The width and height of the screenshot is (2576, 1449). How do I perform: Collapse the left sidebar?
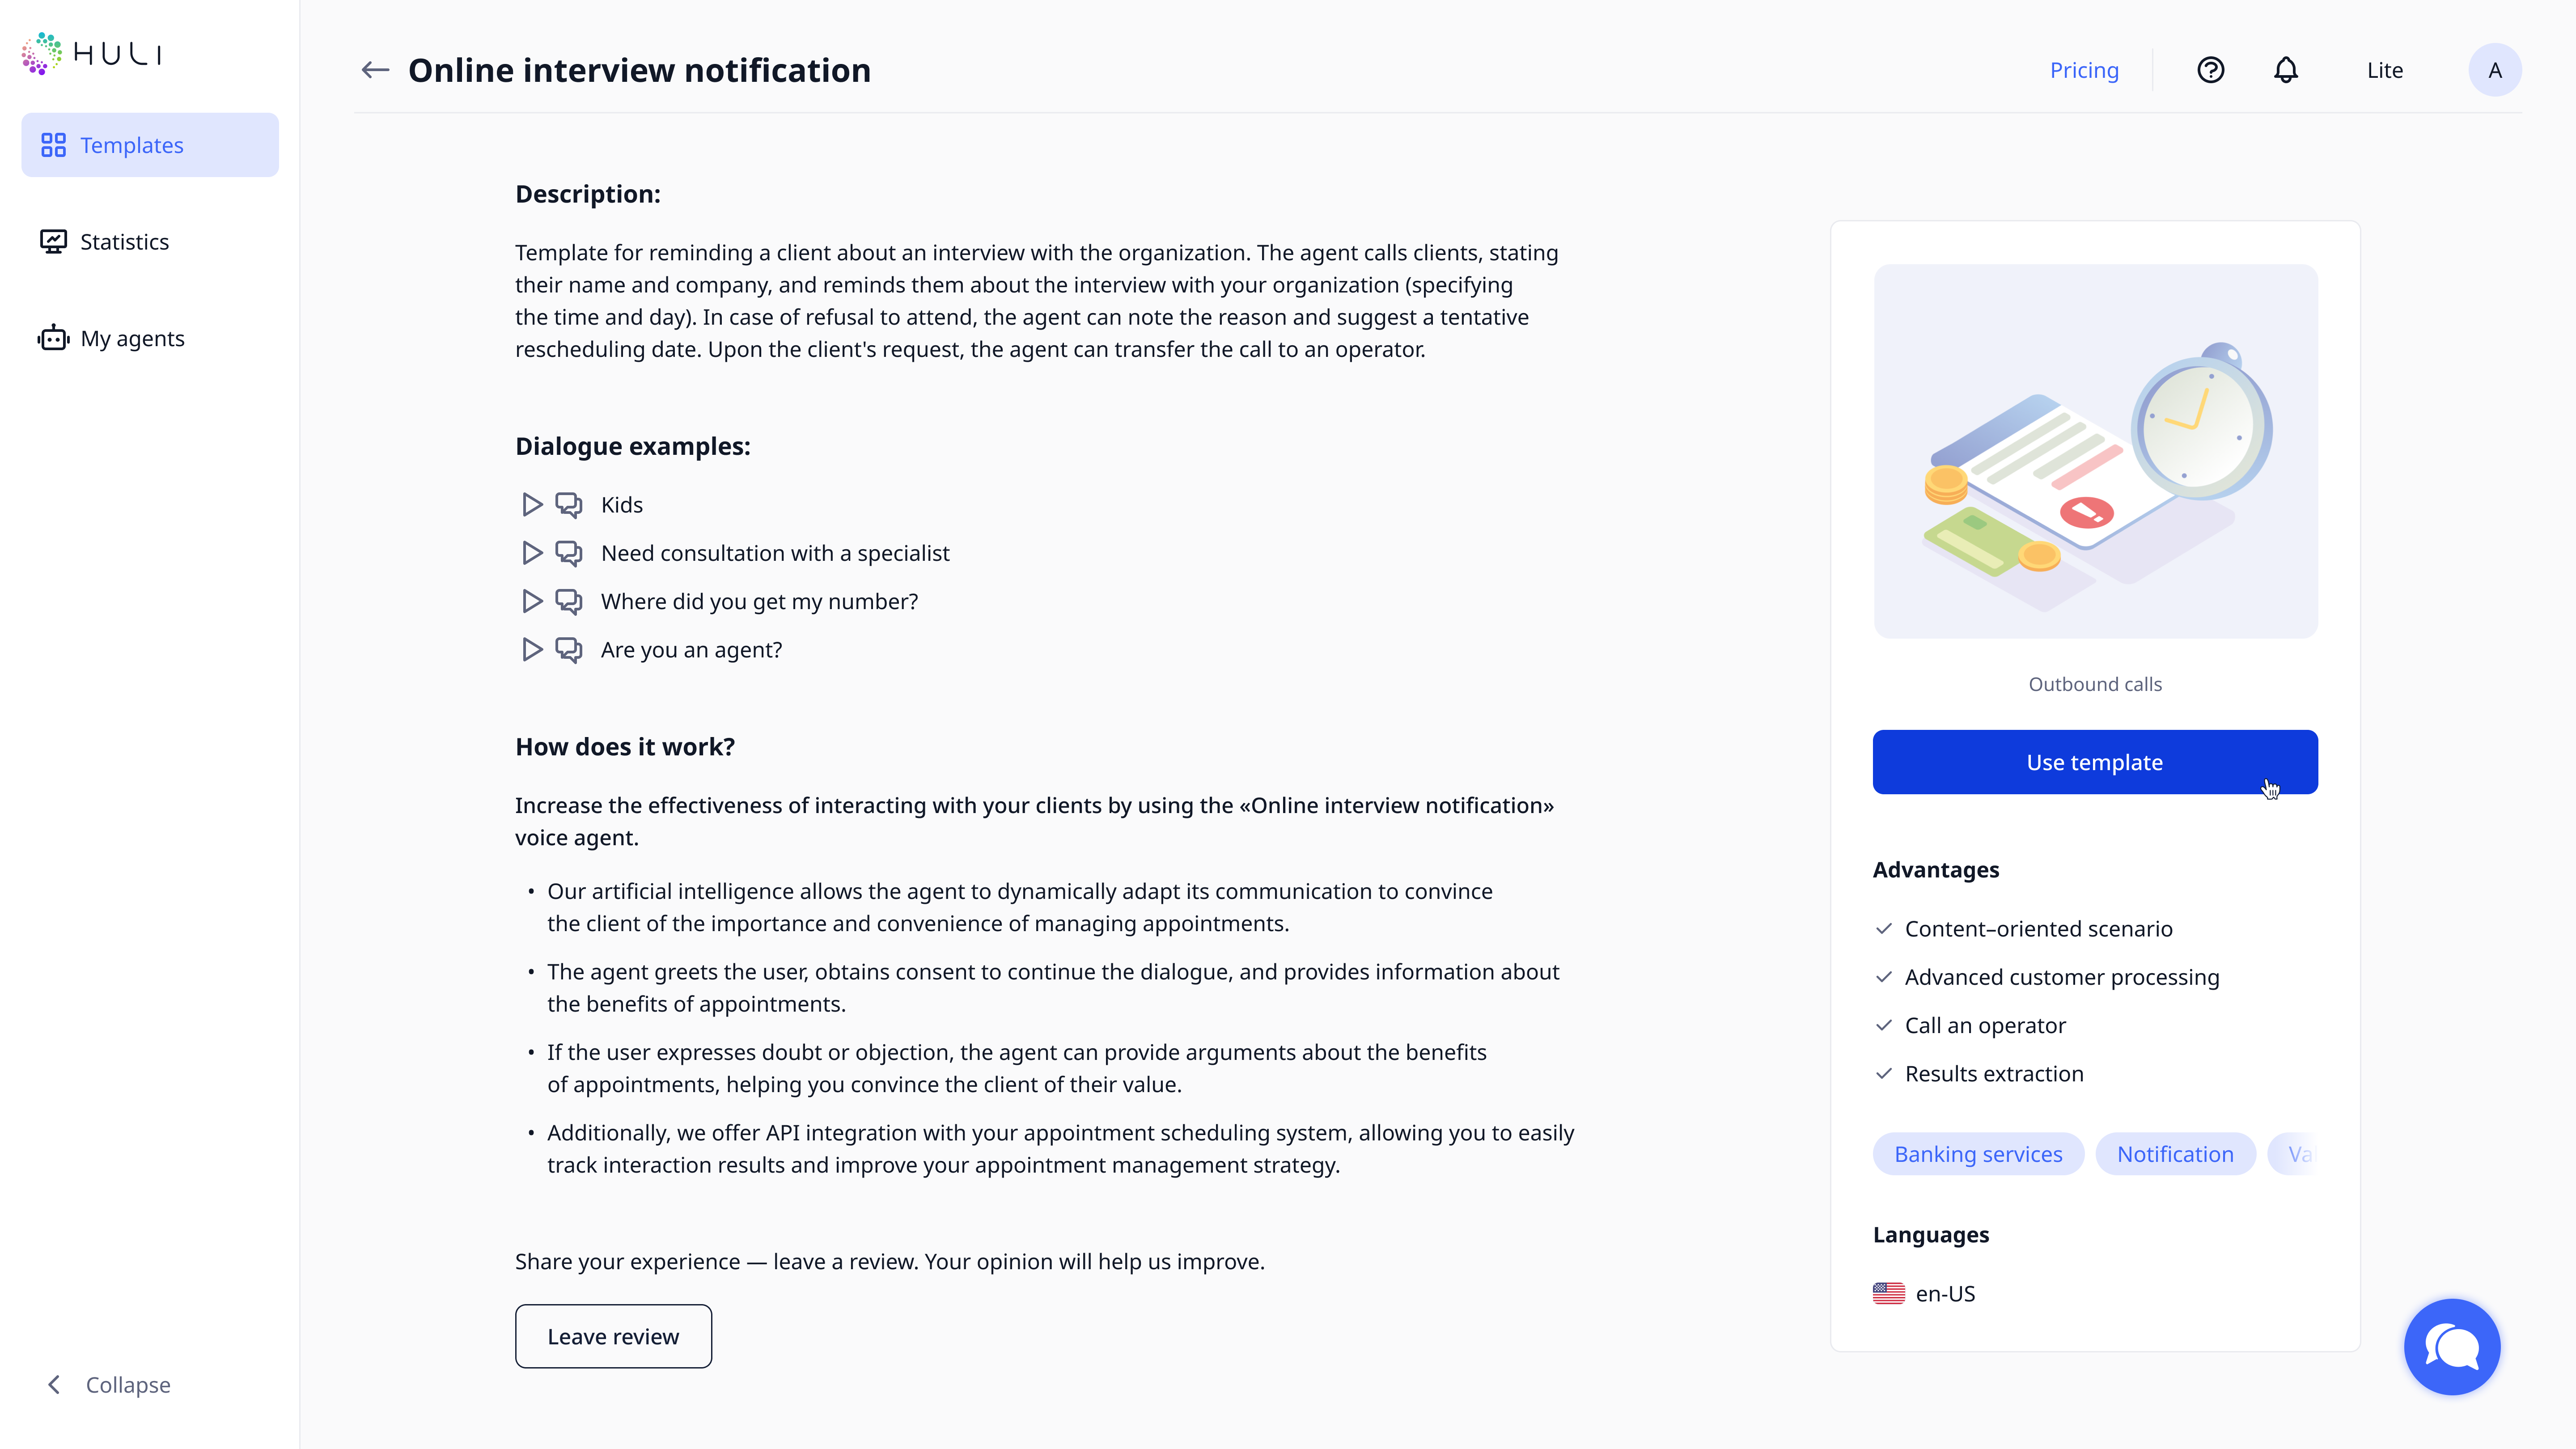coord(110,1385)
